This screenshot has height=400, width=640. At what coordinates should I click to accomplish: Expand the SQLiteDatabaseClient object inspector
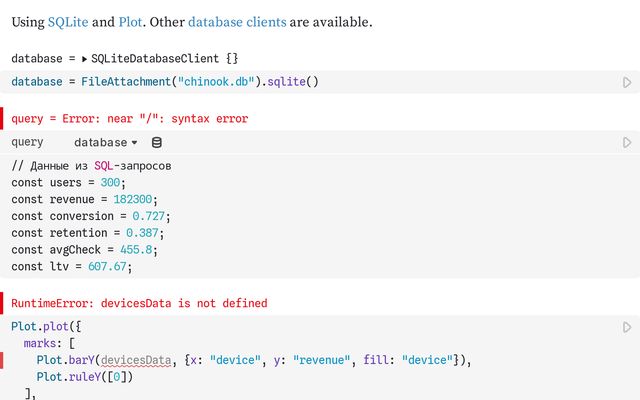[x=85, y=59]
